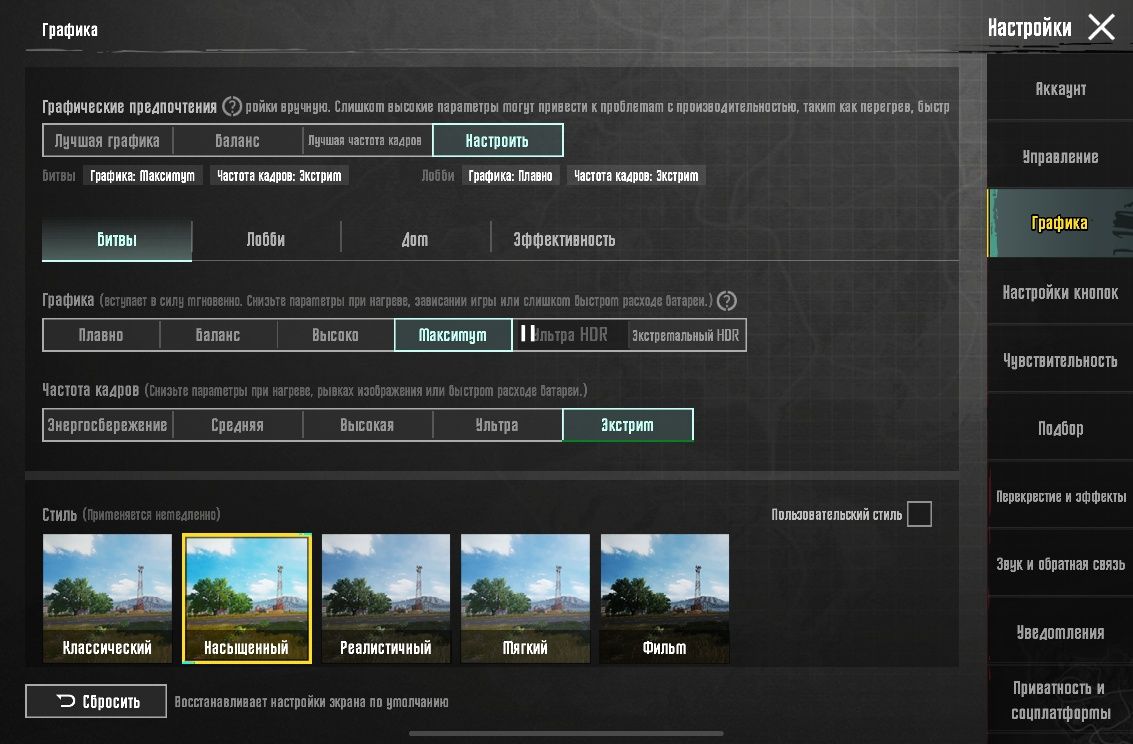Pick the Фильм style thumbnail

tap(665, 598)
